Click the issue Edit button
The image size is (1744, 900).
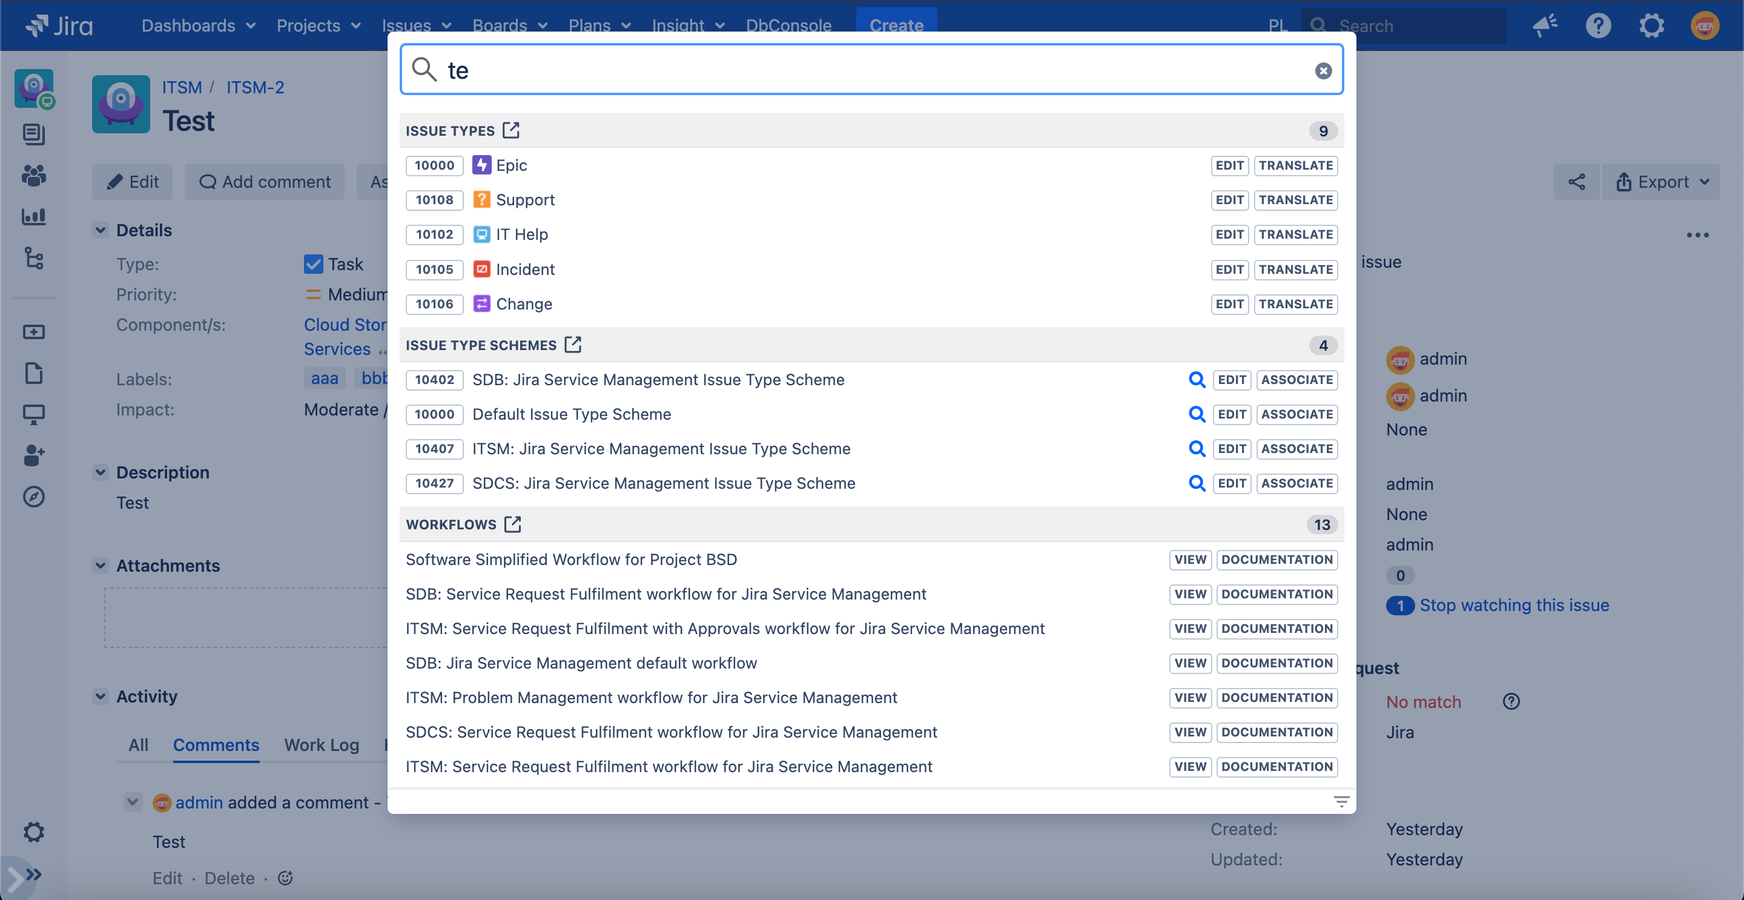tap(132, 182)
